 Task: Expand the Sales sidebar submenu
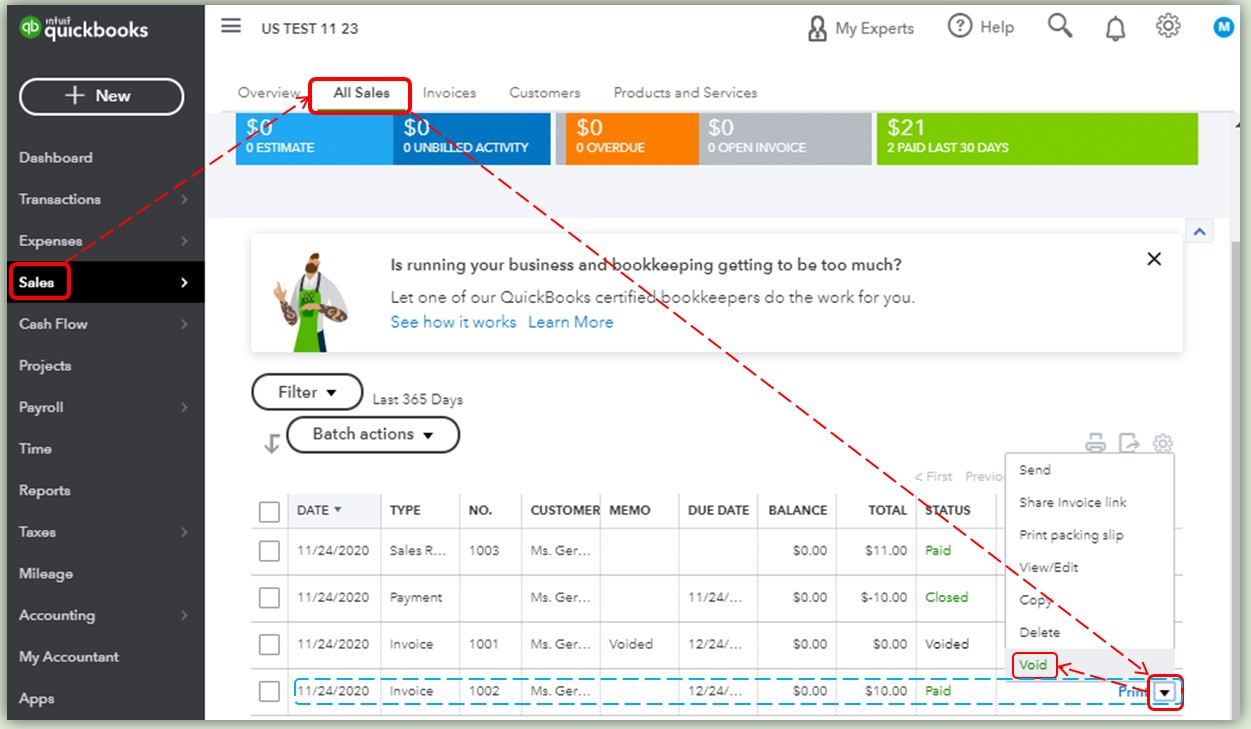click(x=184, y=283)
